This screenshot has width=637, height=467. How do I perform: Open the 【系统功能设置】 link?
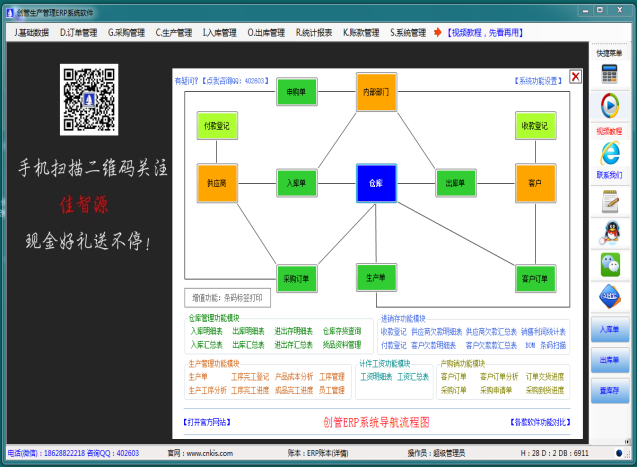click(x=539, y=80)
